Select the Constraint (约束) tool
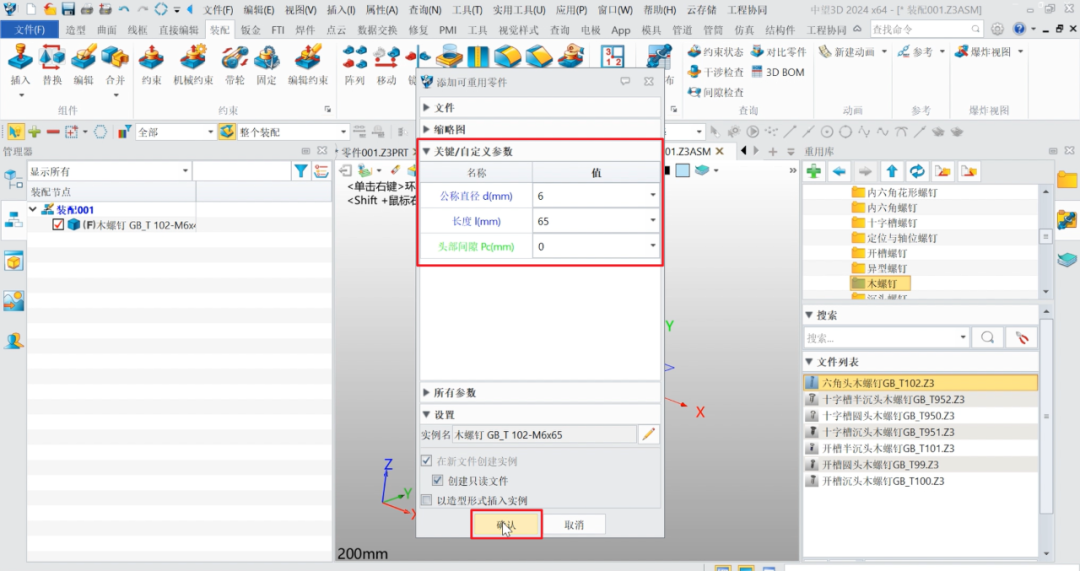 (x=152, y=57)
